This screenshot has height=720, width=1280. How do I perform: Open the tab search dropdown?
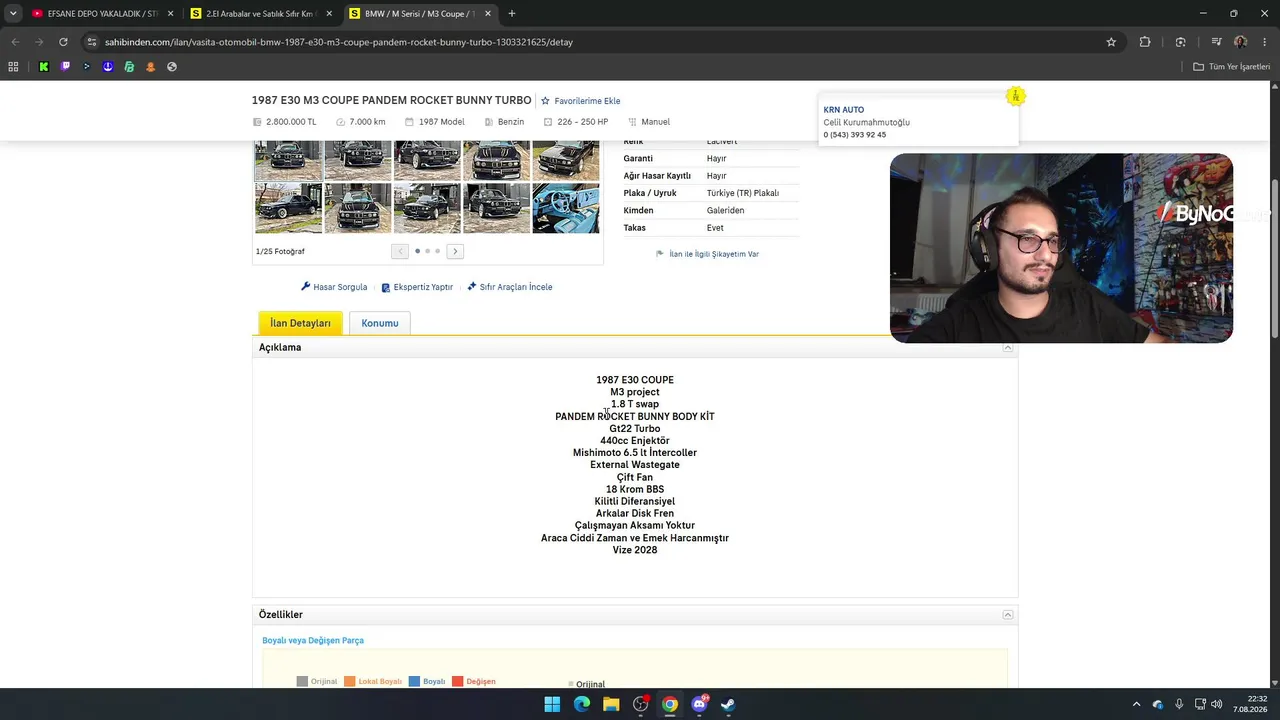(13, 14)
